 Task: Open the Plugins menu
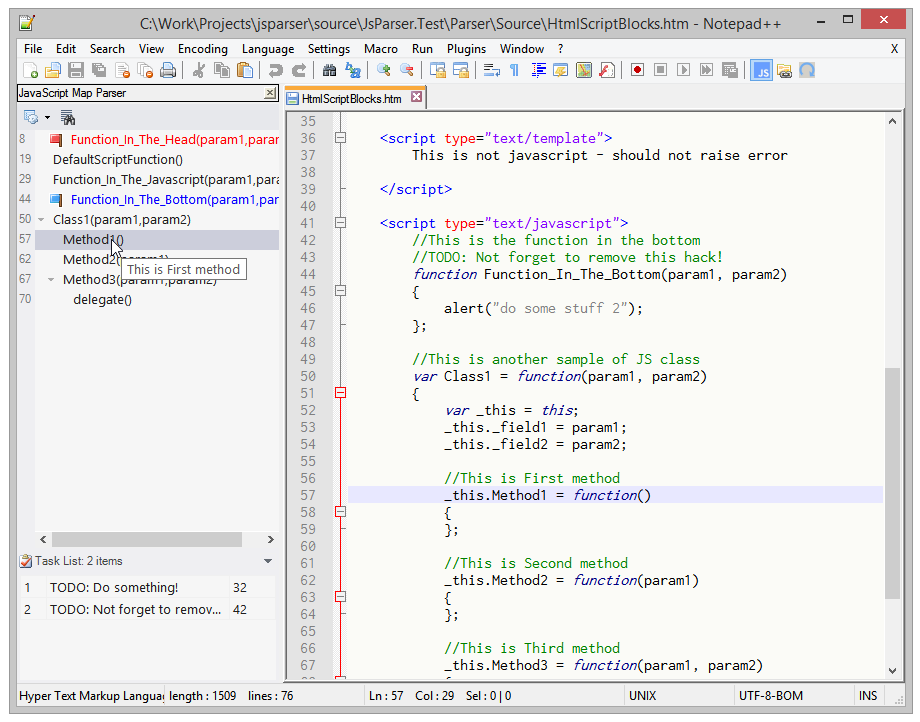[x=466, y=49]
